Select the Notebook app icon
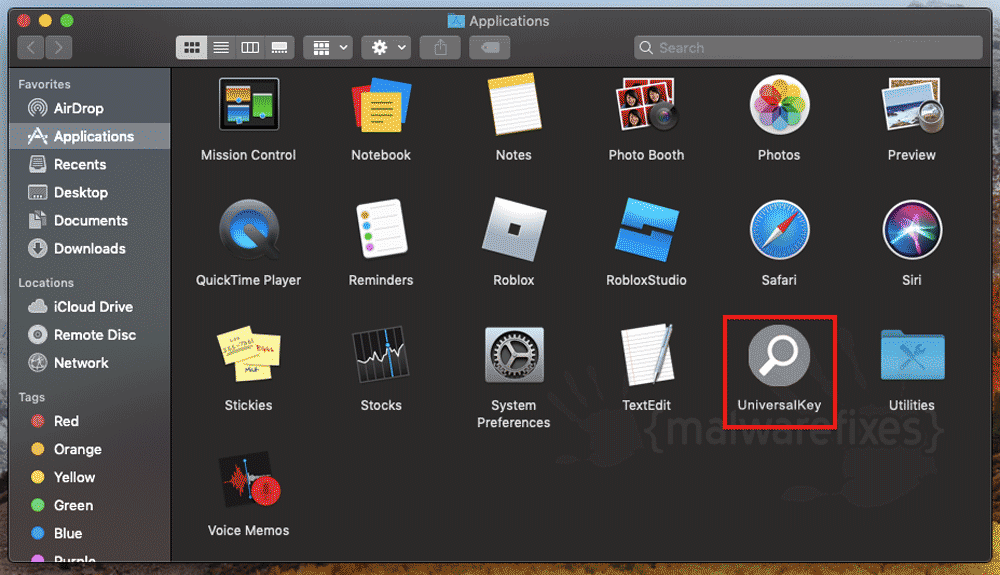Image resolution: width=1000 pixels, height=575 pixels. pos(381,105)
